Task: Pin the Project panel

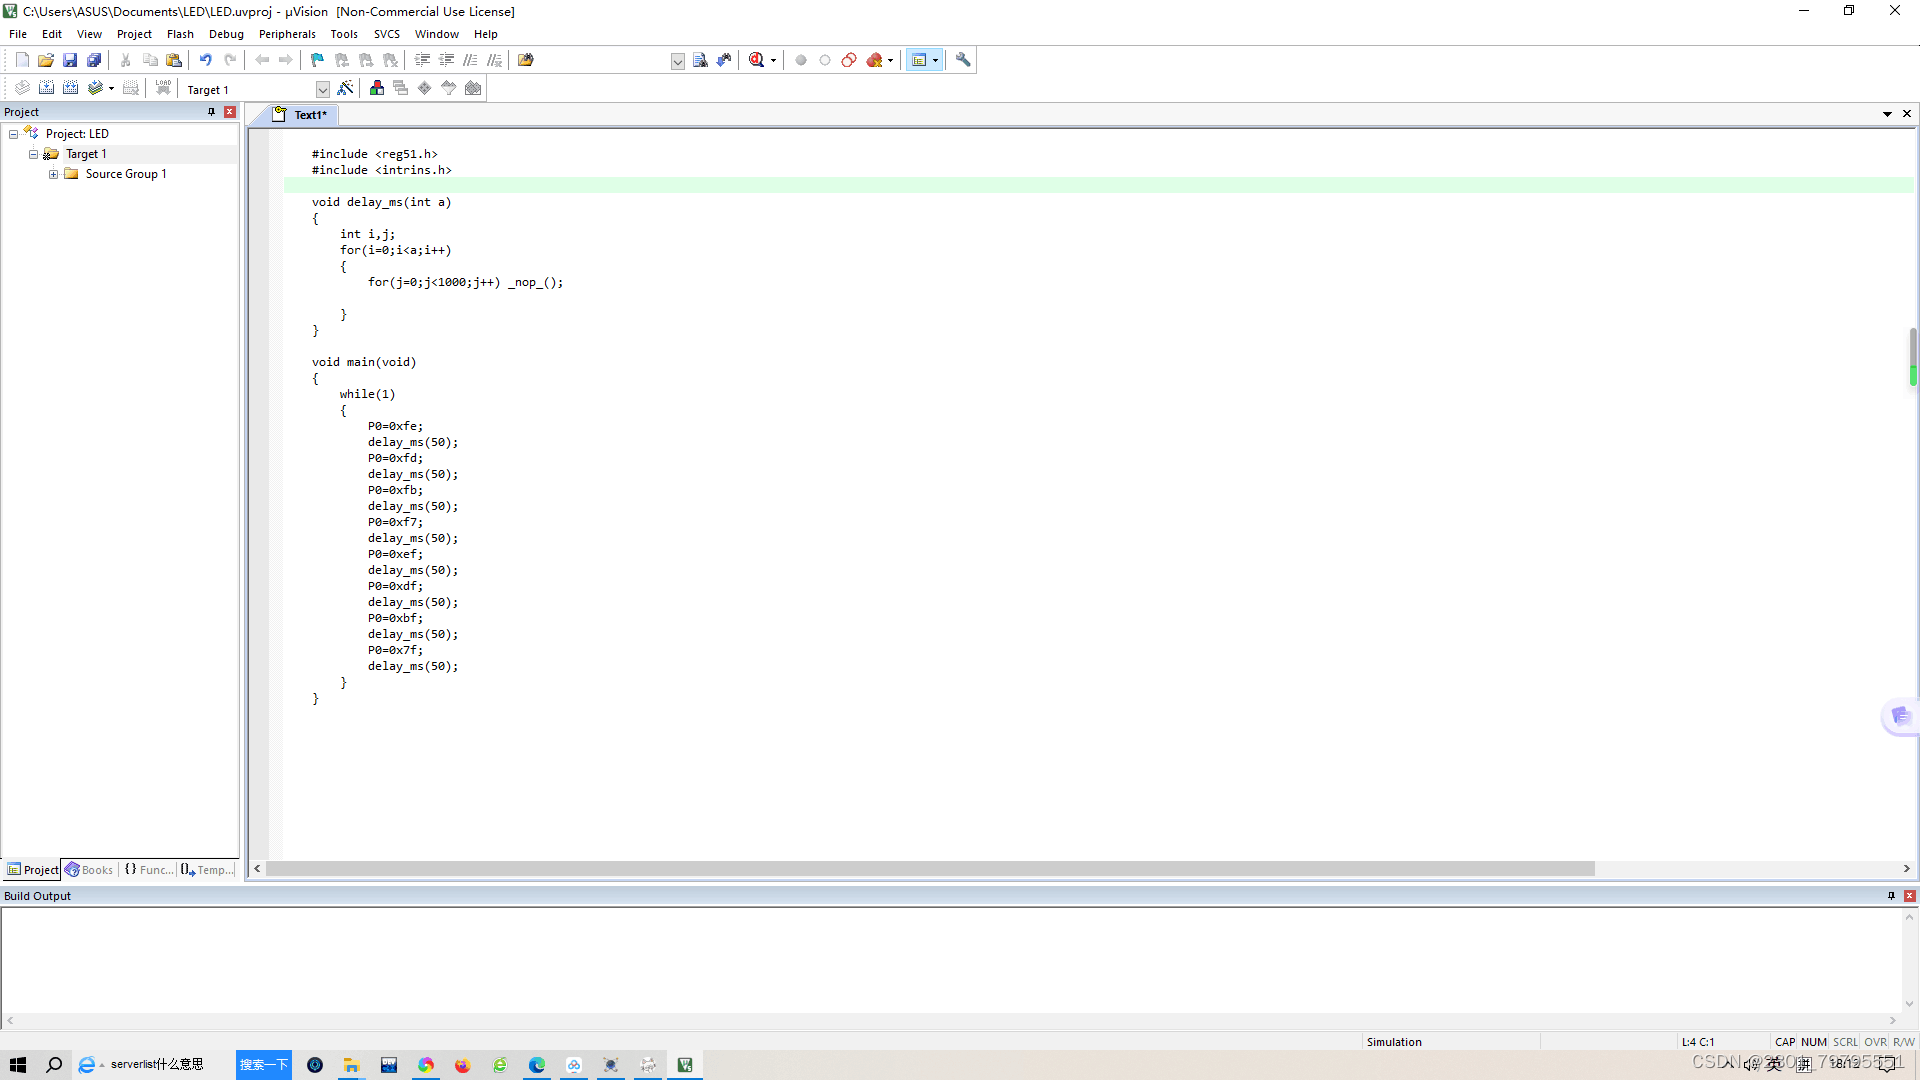Action: tap(211, 112)
